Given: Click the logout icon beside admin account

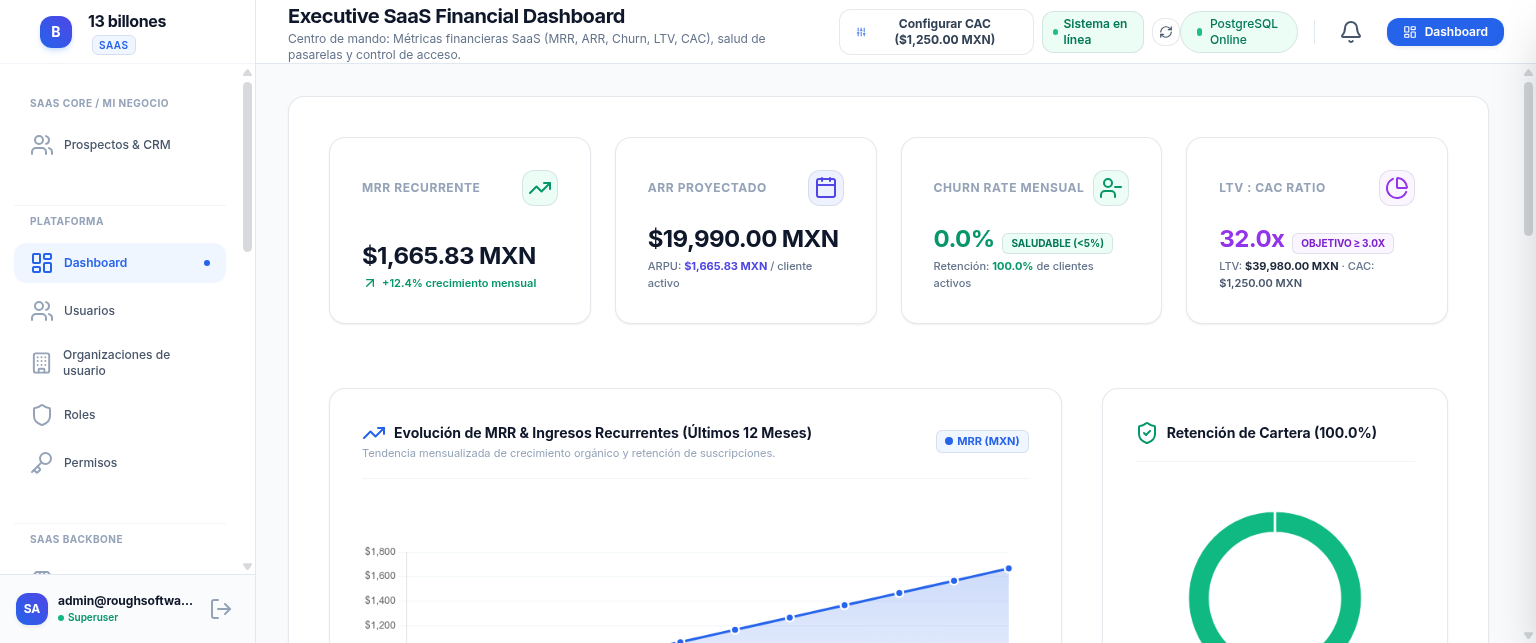Looking at the screenshot, I should click(x=221, y=608).
